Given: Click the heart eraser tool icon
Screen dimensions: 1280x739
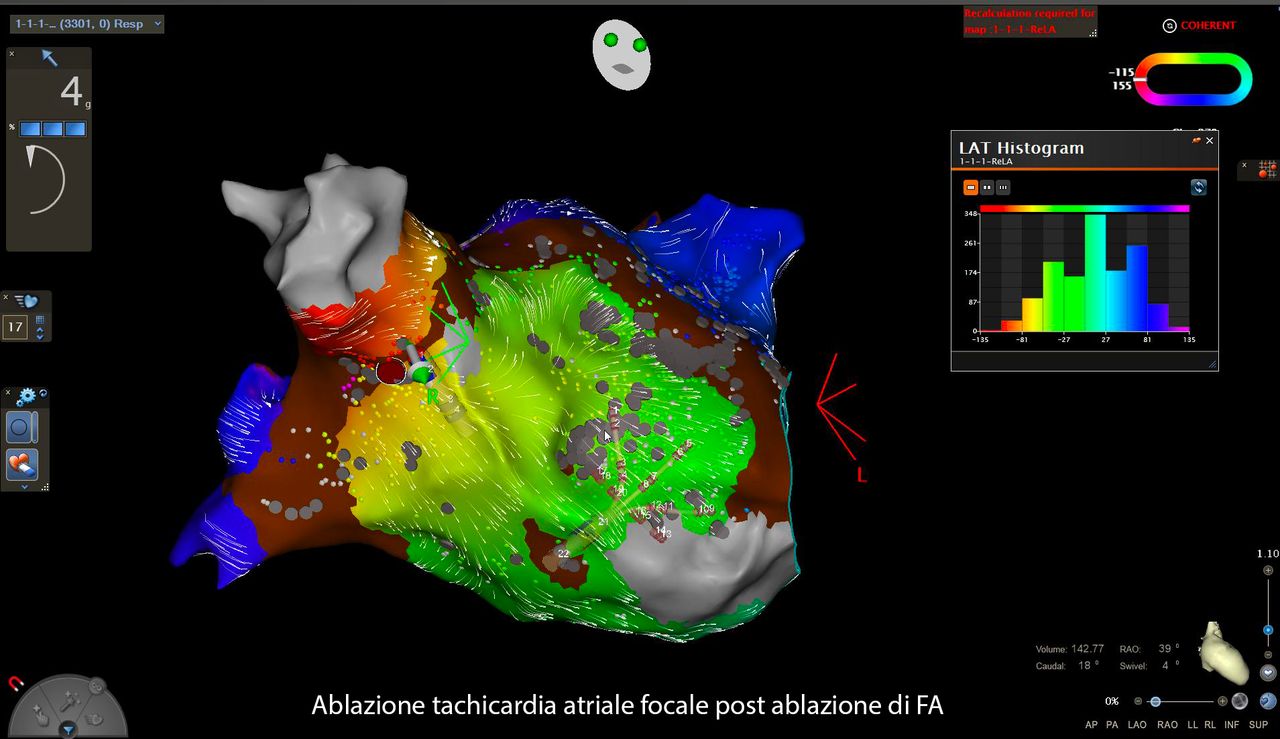Looking at the screenshot, I should 22,464.
